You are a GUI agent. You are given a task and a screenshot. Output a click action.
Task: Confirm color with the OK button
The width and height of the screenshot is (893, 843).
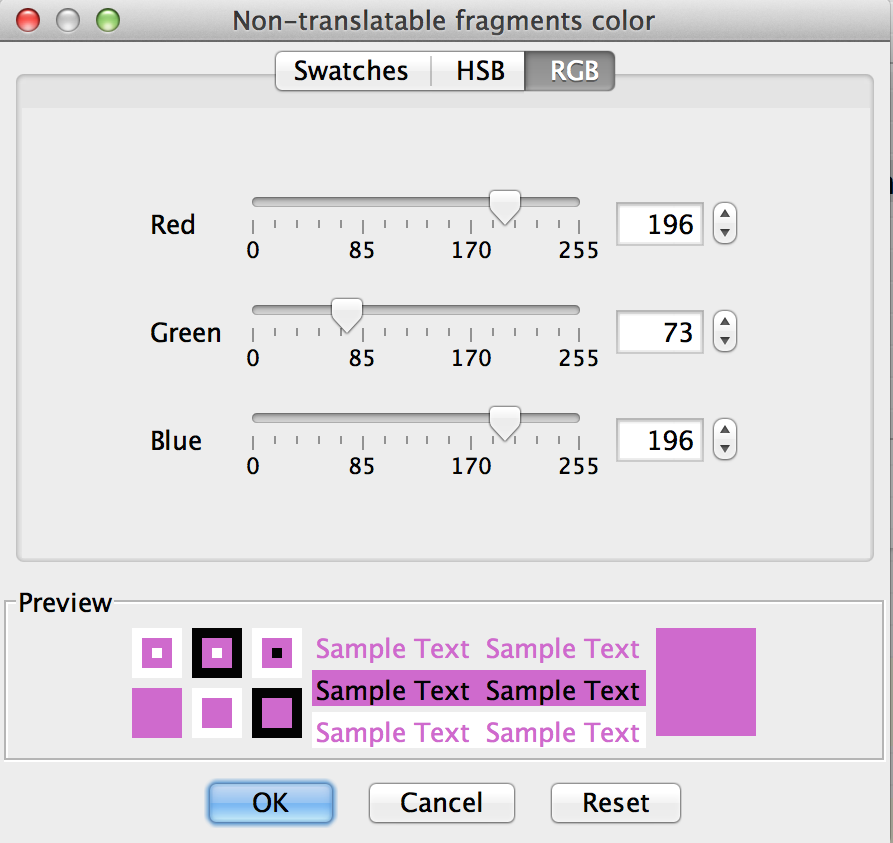point(271,802)
